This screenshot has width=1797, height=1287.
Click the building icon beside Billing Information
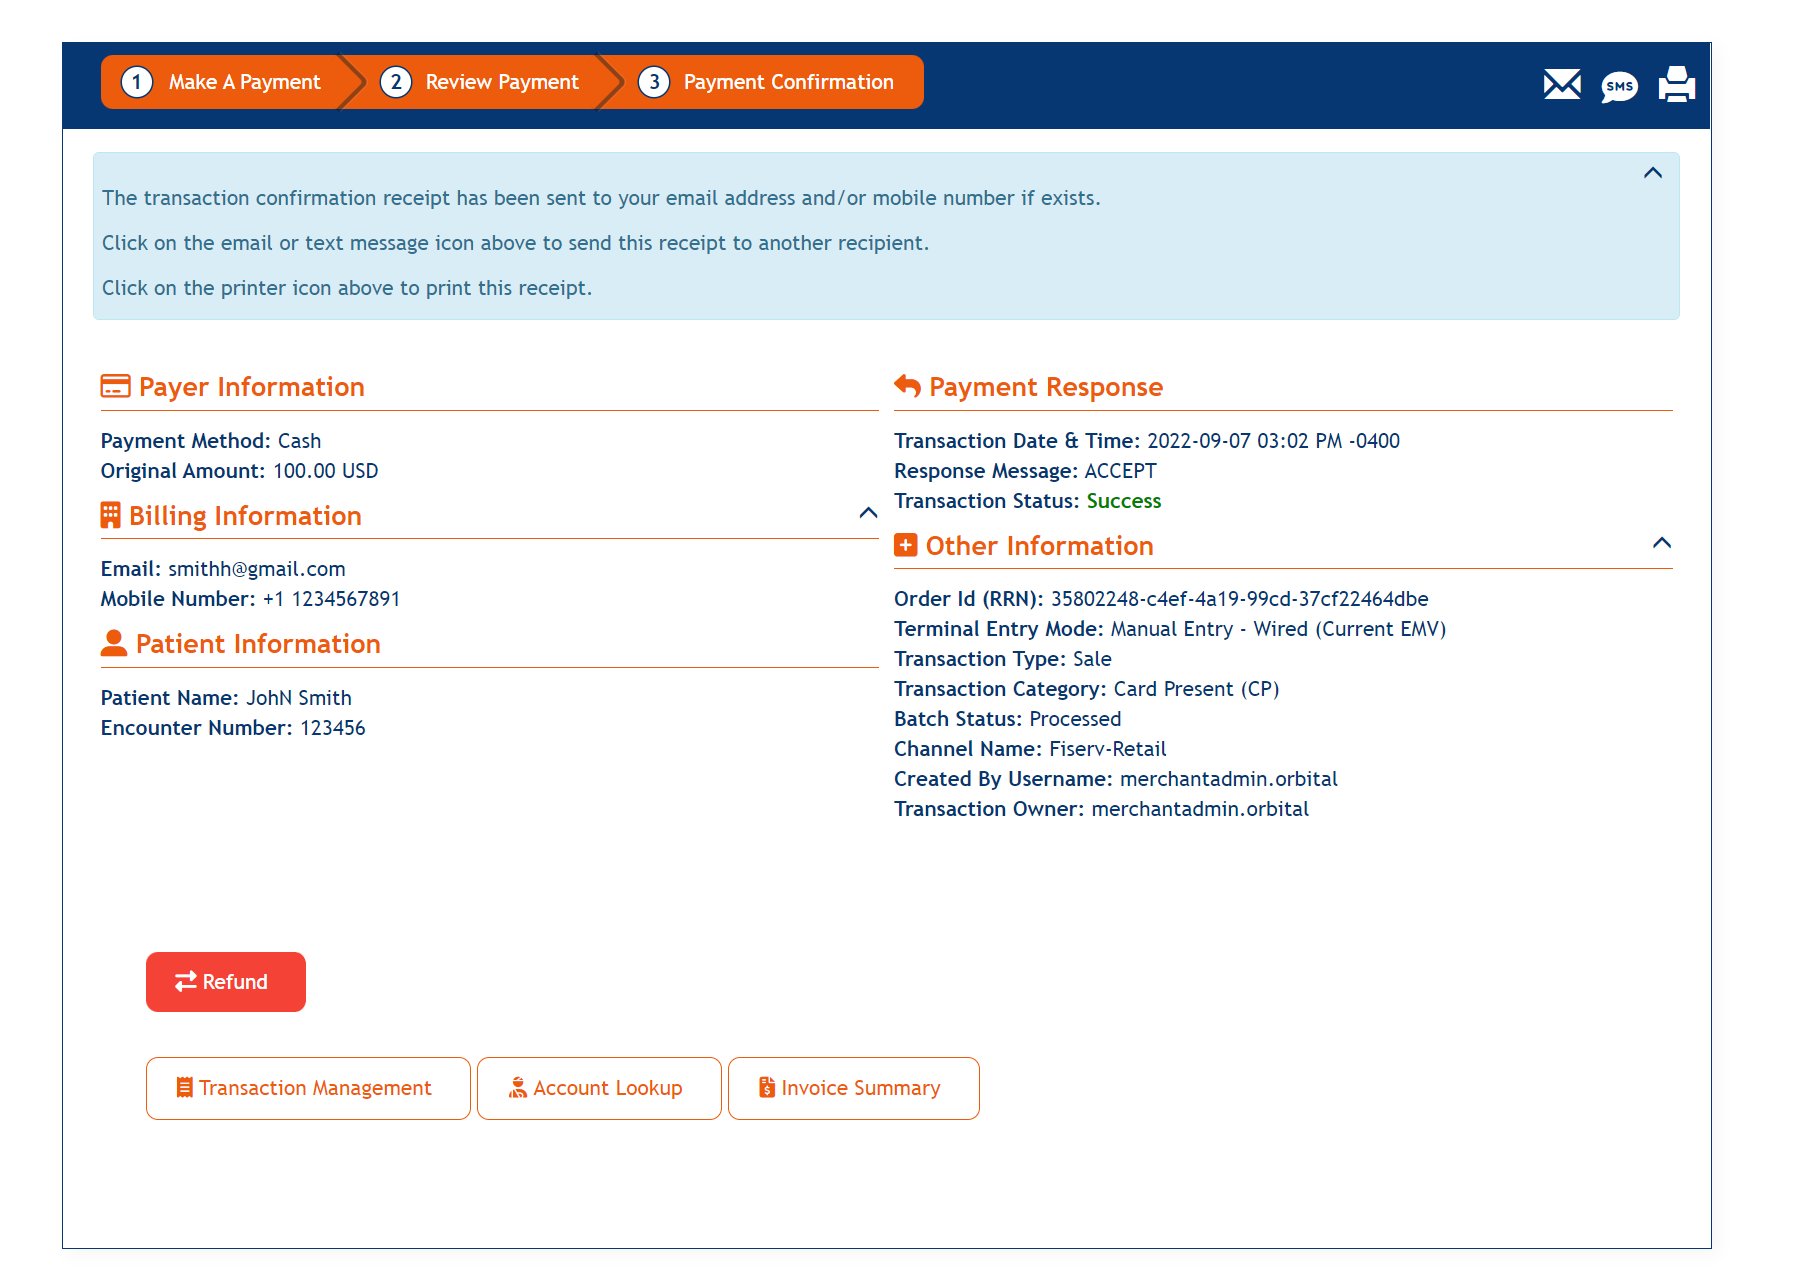[110, 514]
